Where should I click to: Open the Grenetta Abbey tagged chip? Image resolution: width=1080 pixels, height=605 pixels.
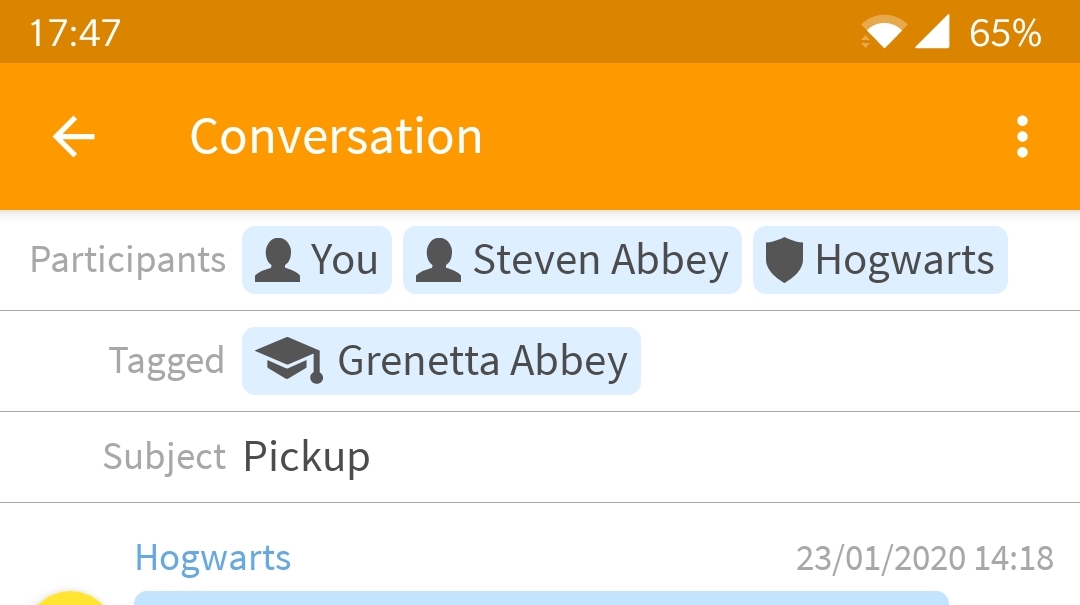[x=441, y=360]
